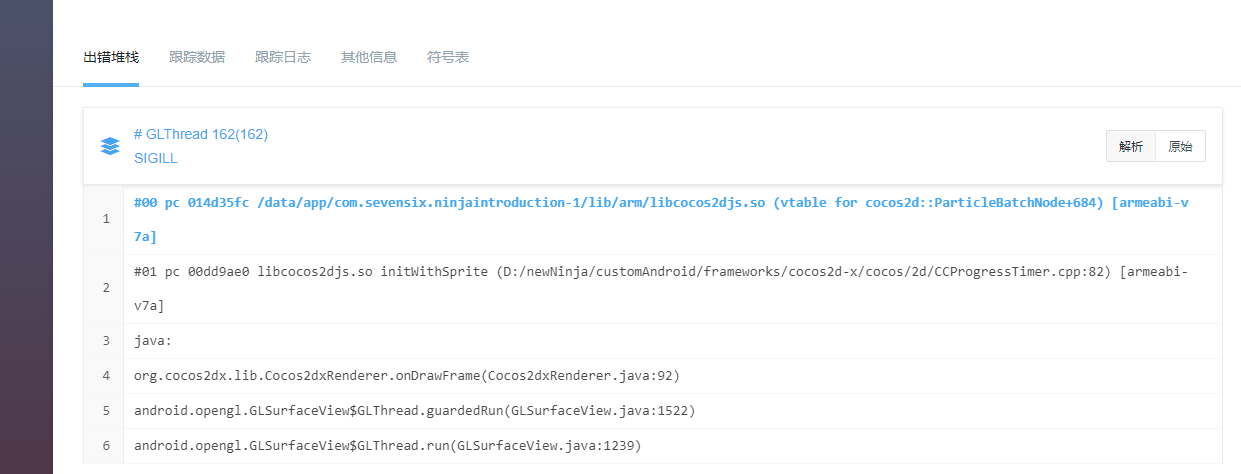This screenshot has width=1241, height=474.
Task: Click the stacked layers icon beside GLThread
Action: click(111, 146)
